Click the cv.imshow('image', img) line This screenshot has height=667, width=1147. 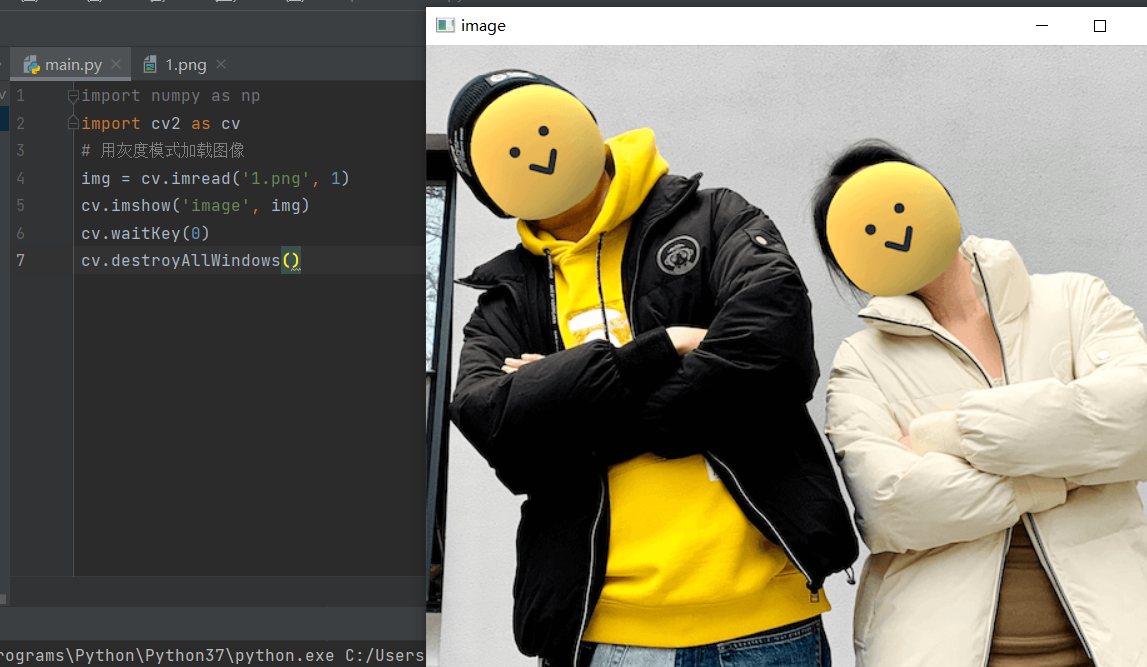coord(195,206)
